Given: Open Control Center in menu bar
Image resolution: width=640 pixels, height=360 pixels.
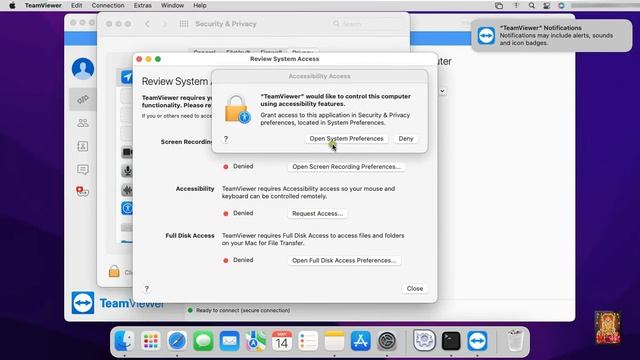Looking at the screenshot, I should (x=546, y=5).
